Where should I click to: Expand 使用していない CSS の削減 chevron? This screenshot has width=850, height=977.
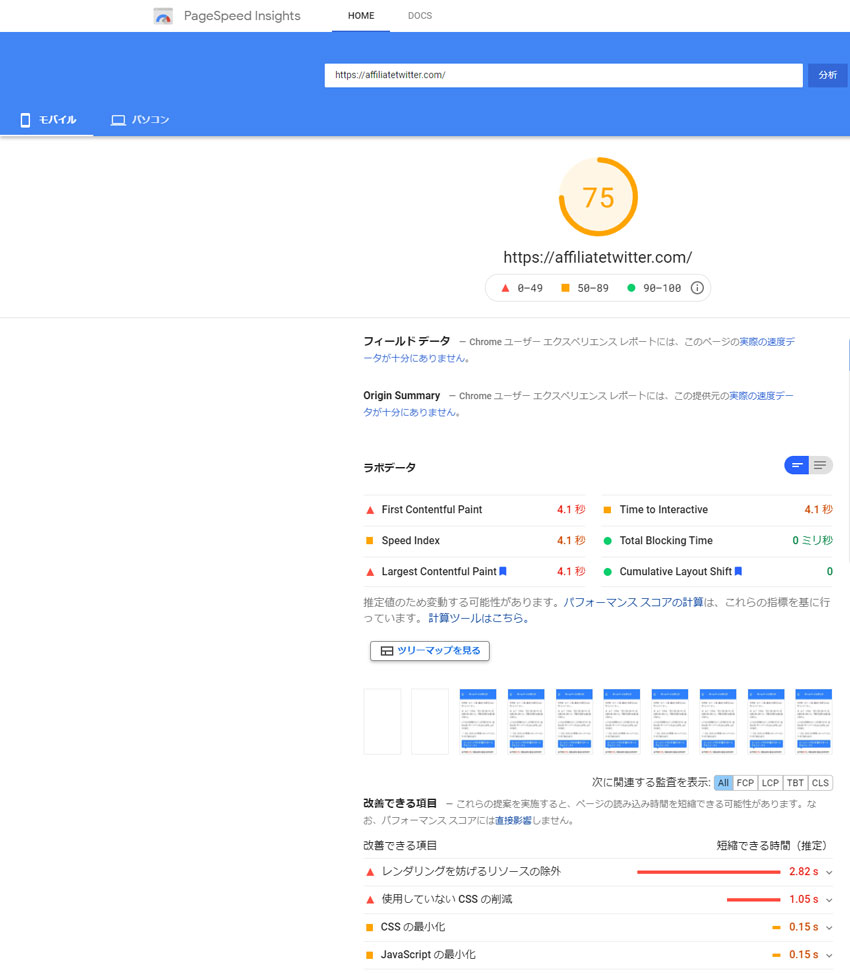pyautogui.click(x=829, y=900)
